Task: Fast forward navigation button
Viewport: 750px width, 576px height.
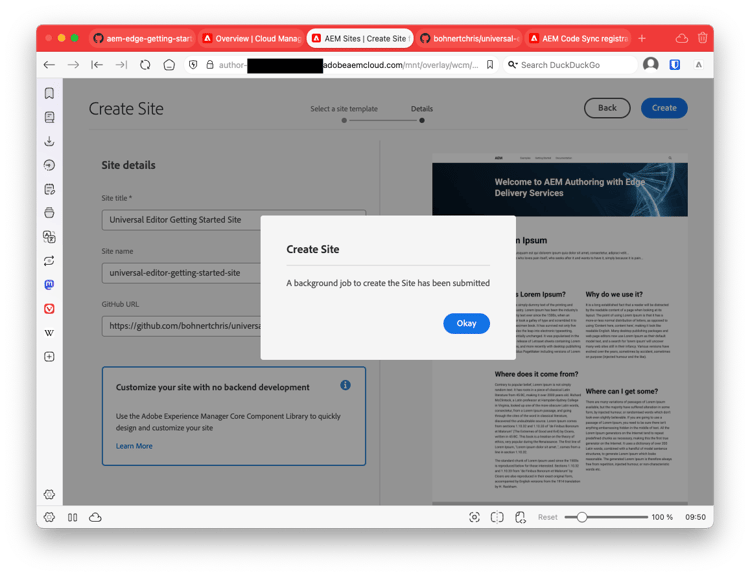Action: tap(121, 65)
